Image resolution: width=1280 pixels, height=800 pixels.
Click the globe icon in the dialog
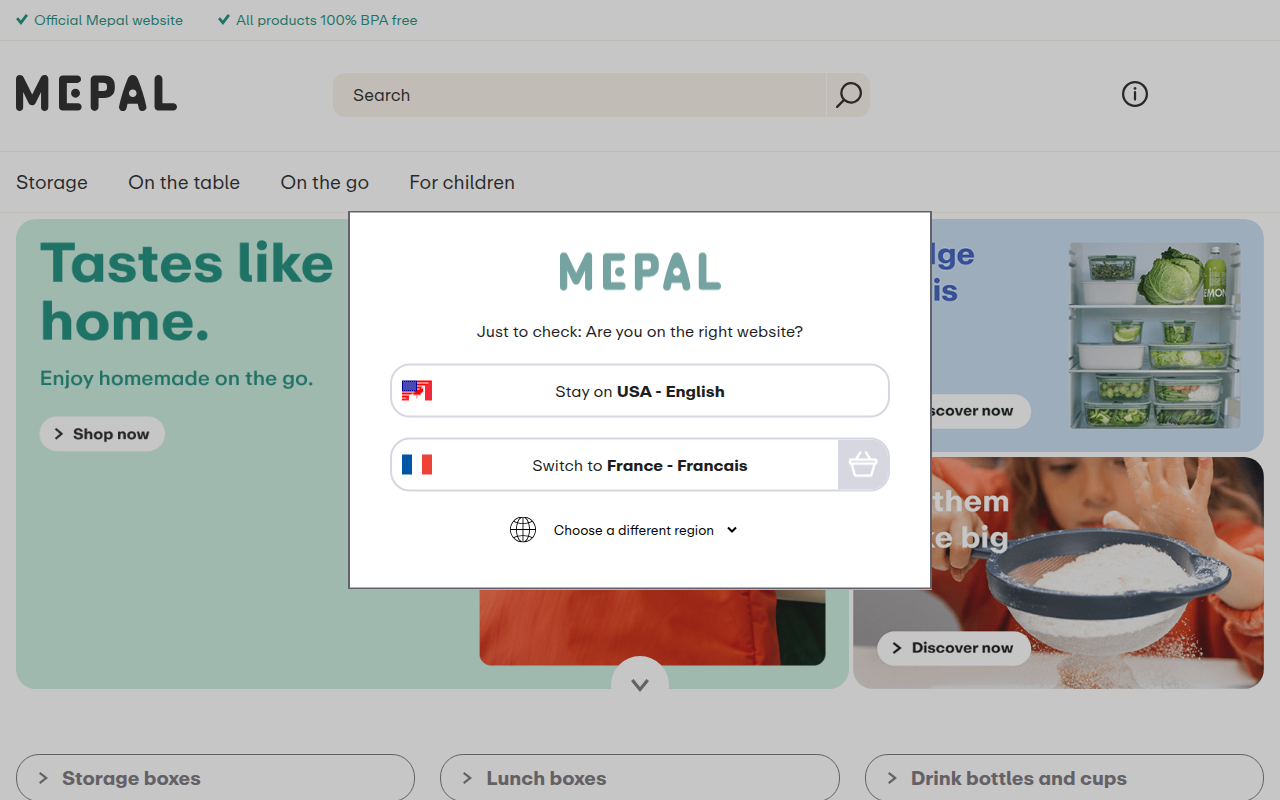(x=523, y=530)
